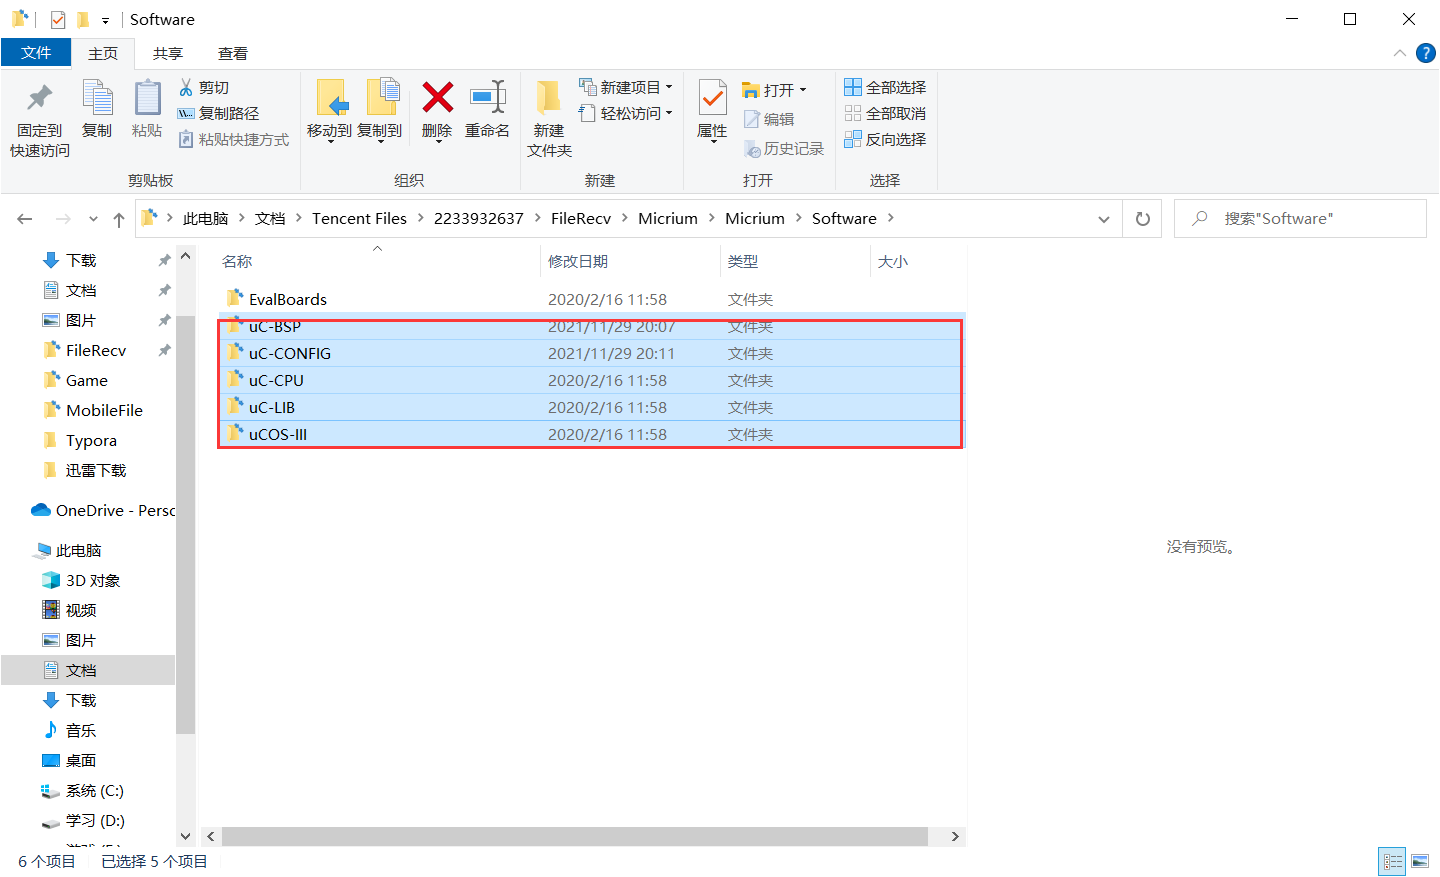1440x877 pixels.
Task: Open the Copy To (复制到) menu
Action: (380, 110)
